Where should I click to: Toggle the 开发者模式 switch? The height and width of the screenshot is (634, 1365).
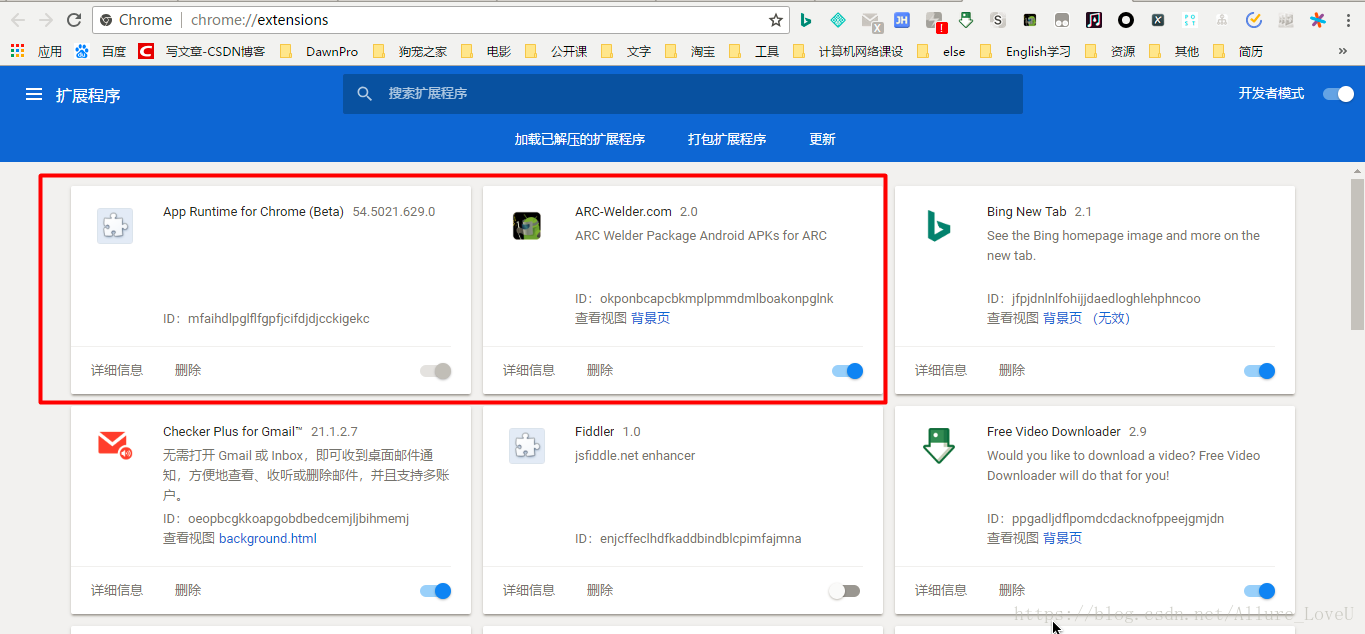[x=1338, y=94]
